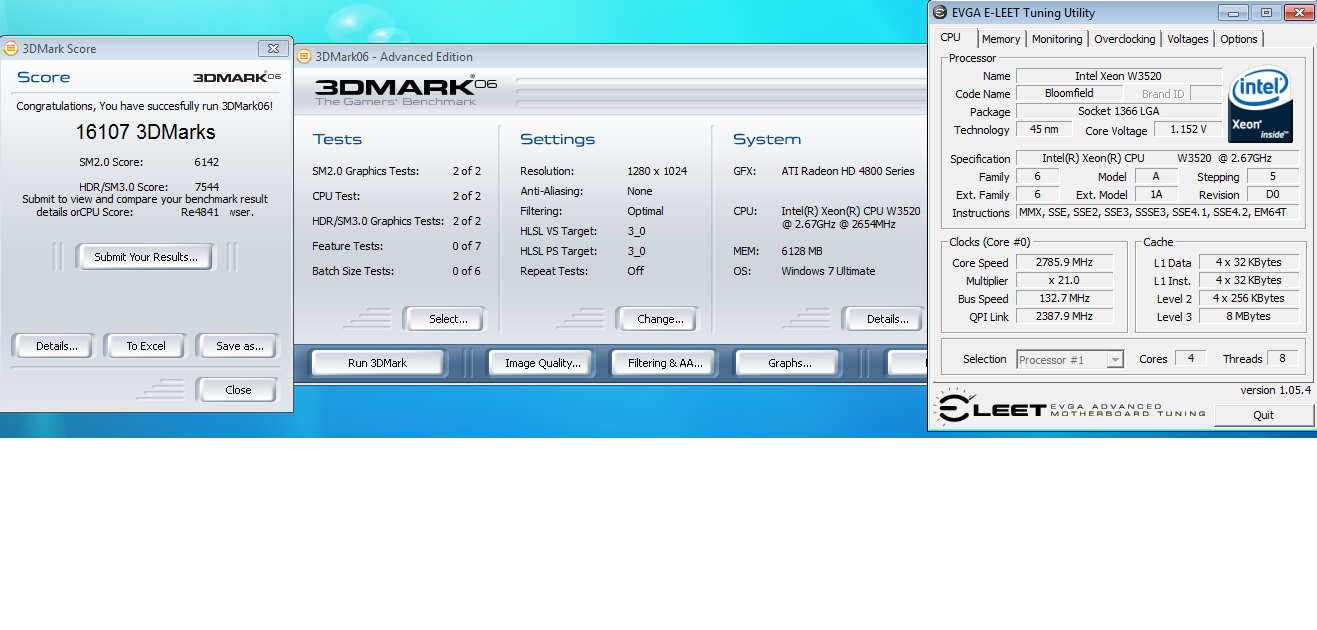This screenshot has height=630, width=1317.
Task: Click the Intel Xeon inside logo
Action: click(1259, 104)
